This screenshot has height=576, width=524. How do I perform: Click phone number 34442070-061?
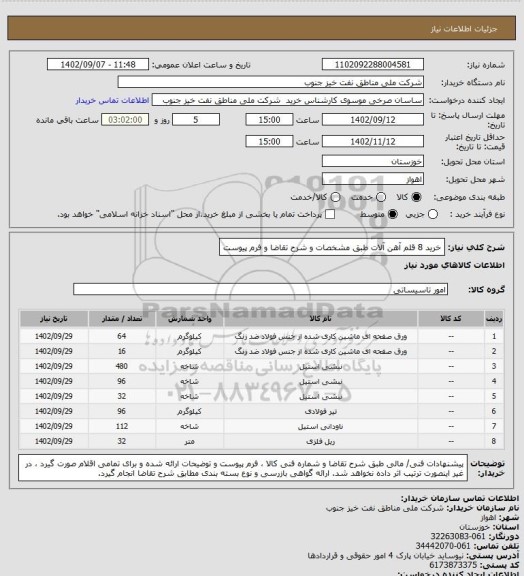click(x=443, y=546)
